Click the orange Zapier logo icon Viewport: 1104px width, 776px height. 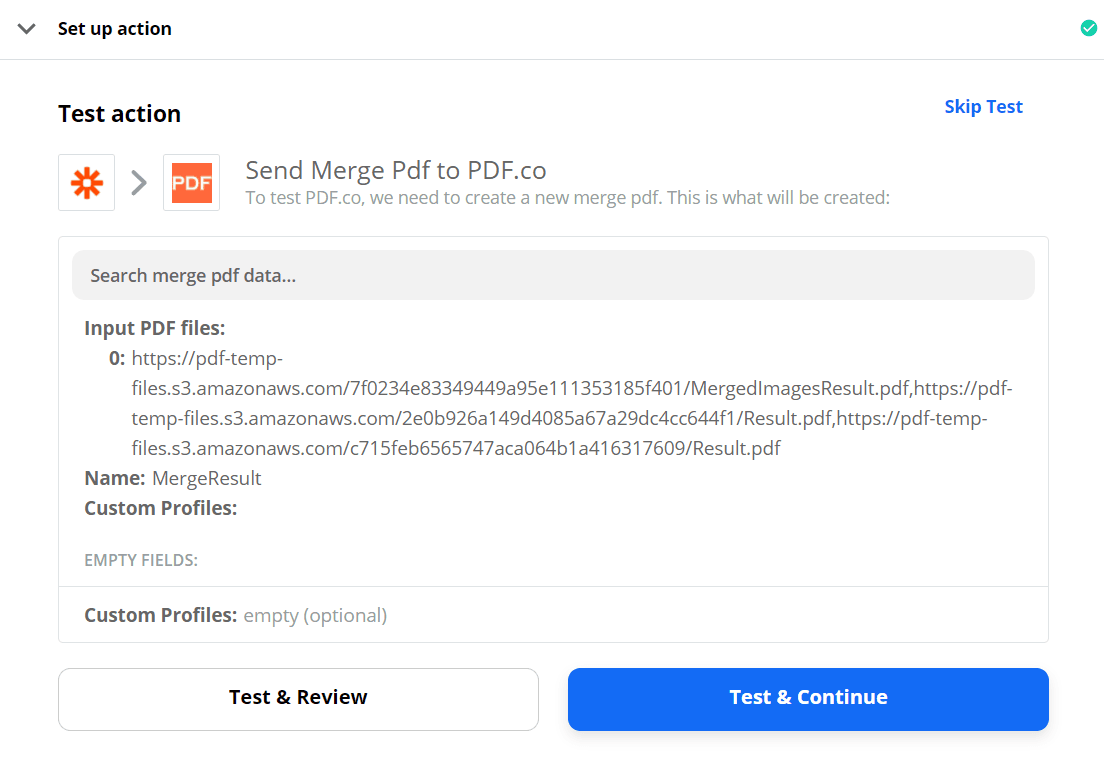point(87,183)
